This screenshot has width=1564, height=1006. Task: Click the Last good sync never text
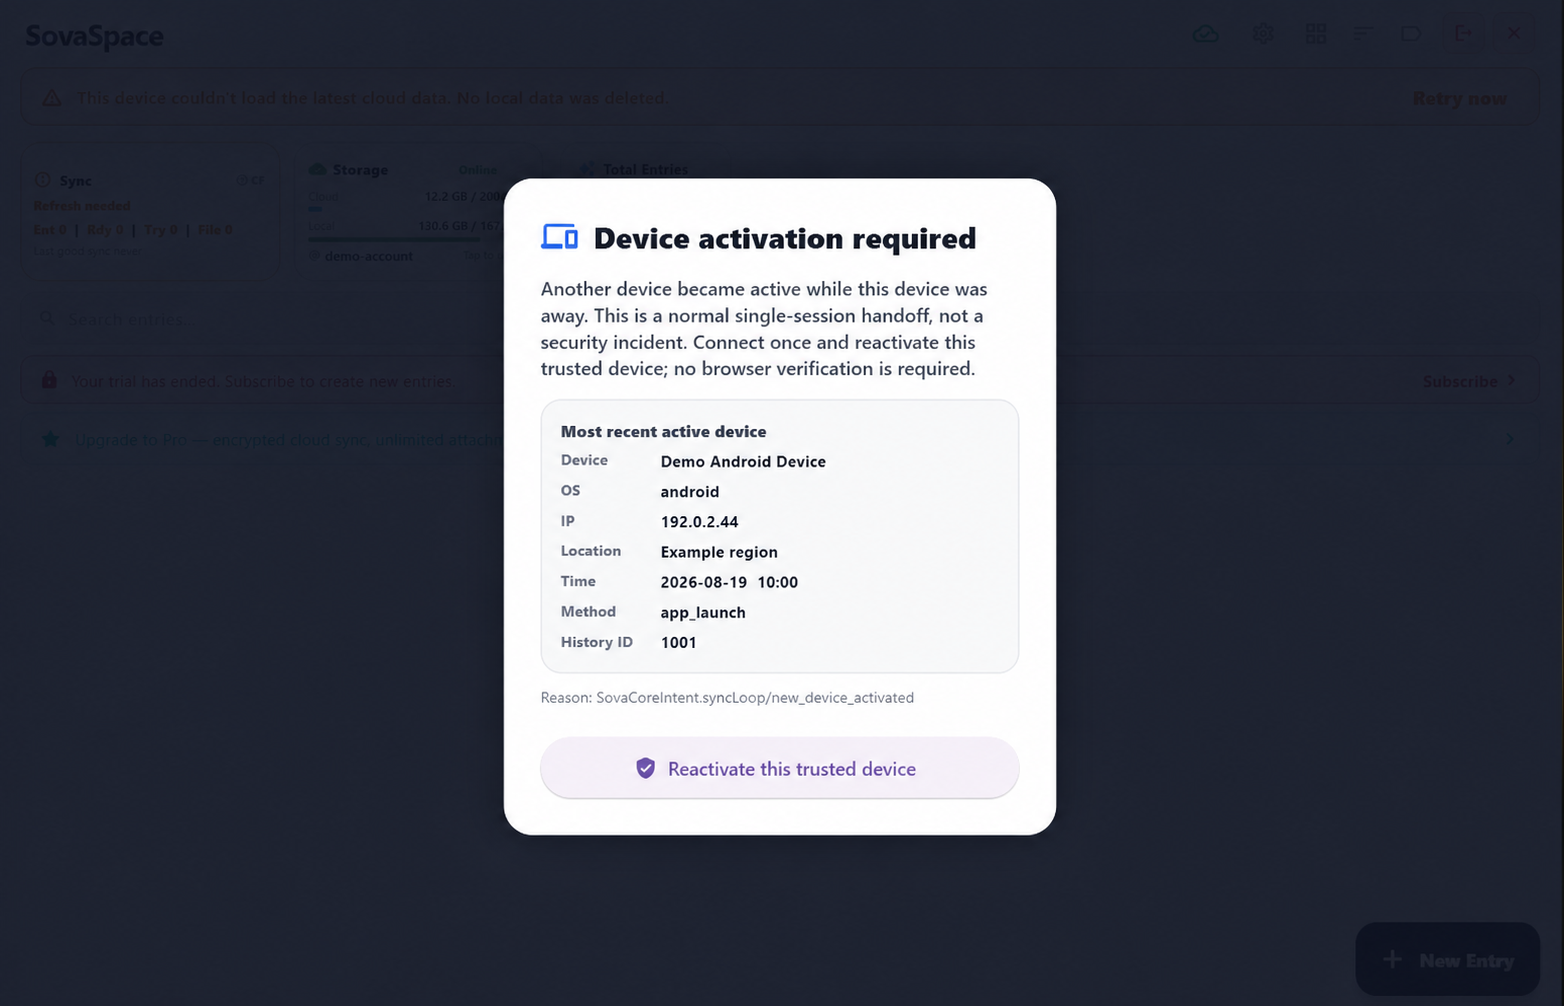tap(88, 251)
